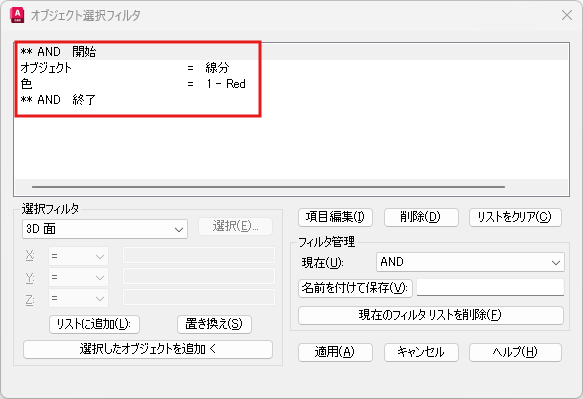
Task: Click the リストをクリア(C) button
Action: (515, 217)
